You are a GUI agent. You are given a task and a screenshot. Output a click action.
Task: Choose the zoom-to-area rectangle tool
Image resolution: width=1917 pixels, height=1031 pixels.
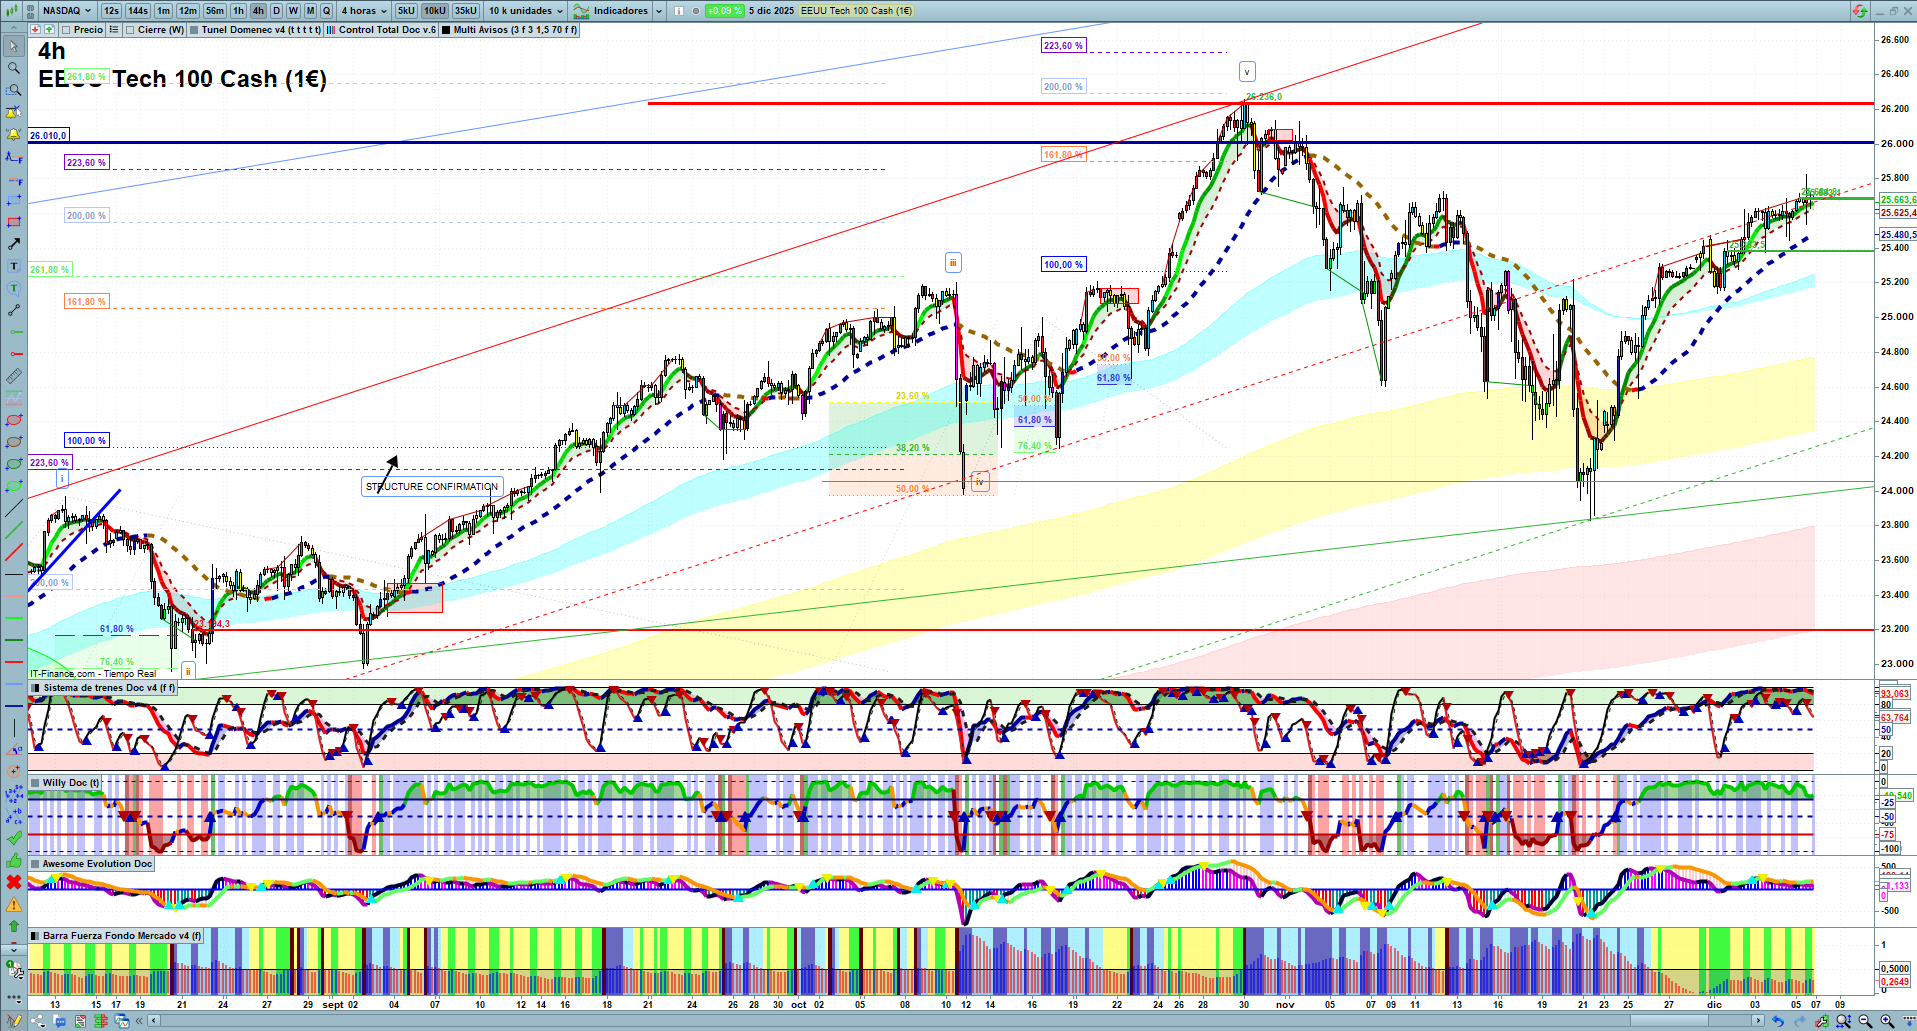pos(14,90)
